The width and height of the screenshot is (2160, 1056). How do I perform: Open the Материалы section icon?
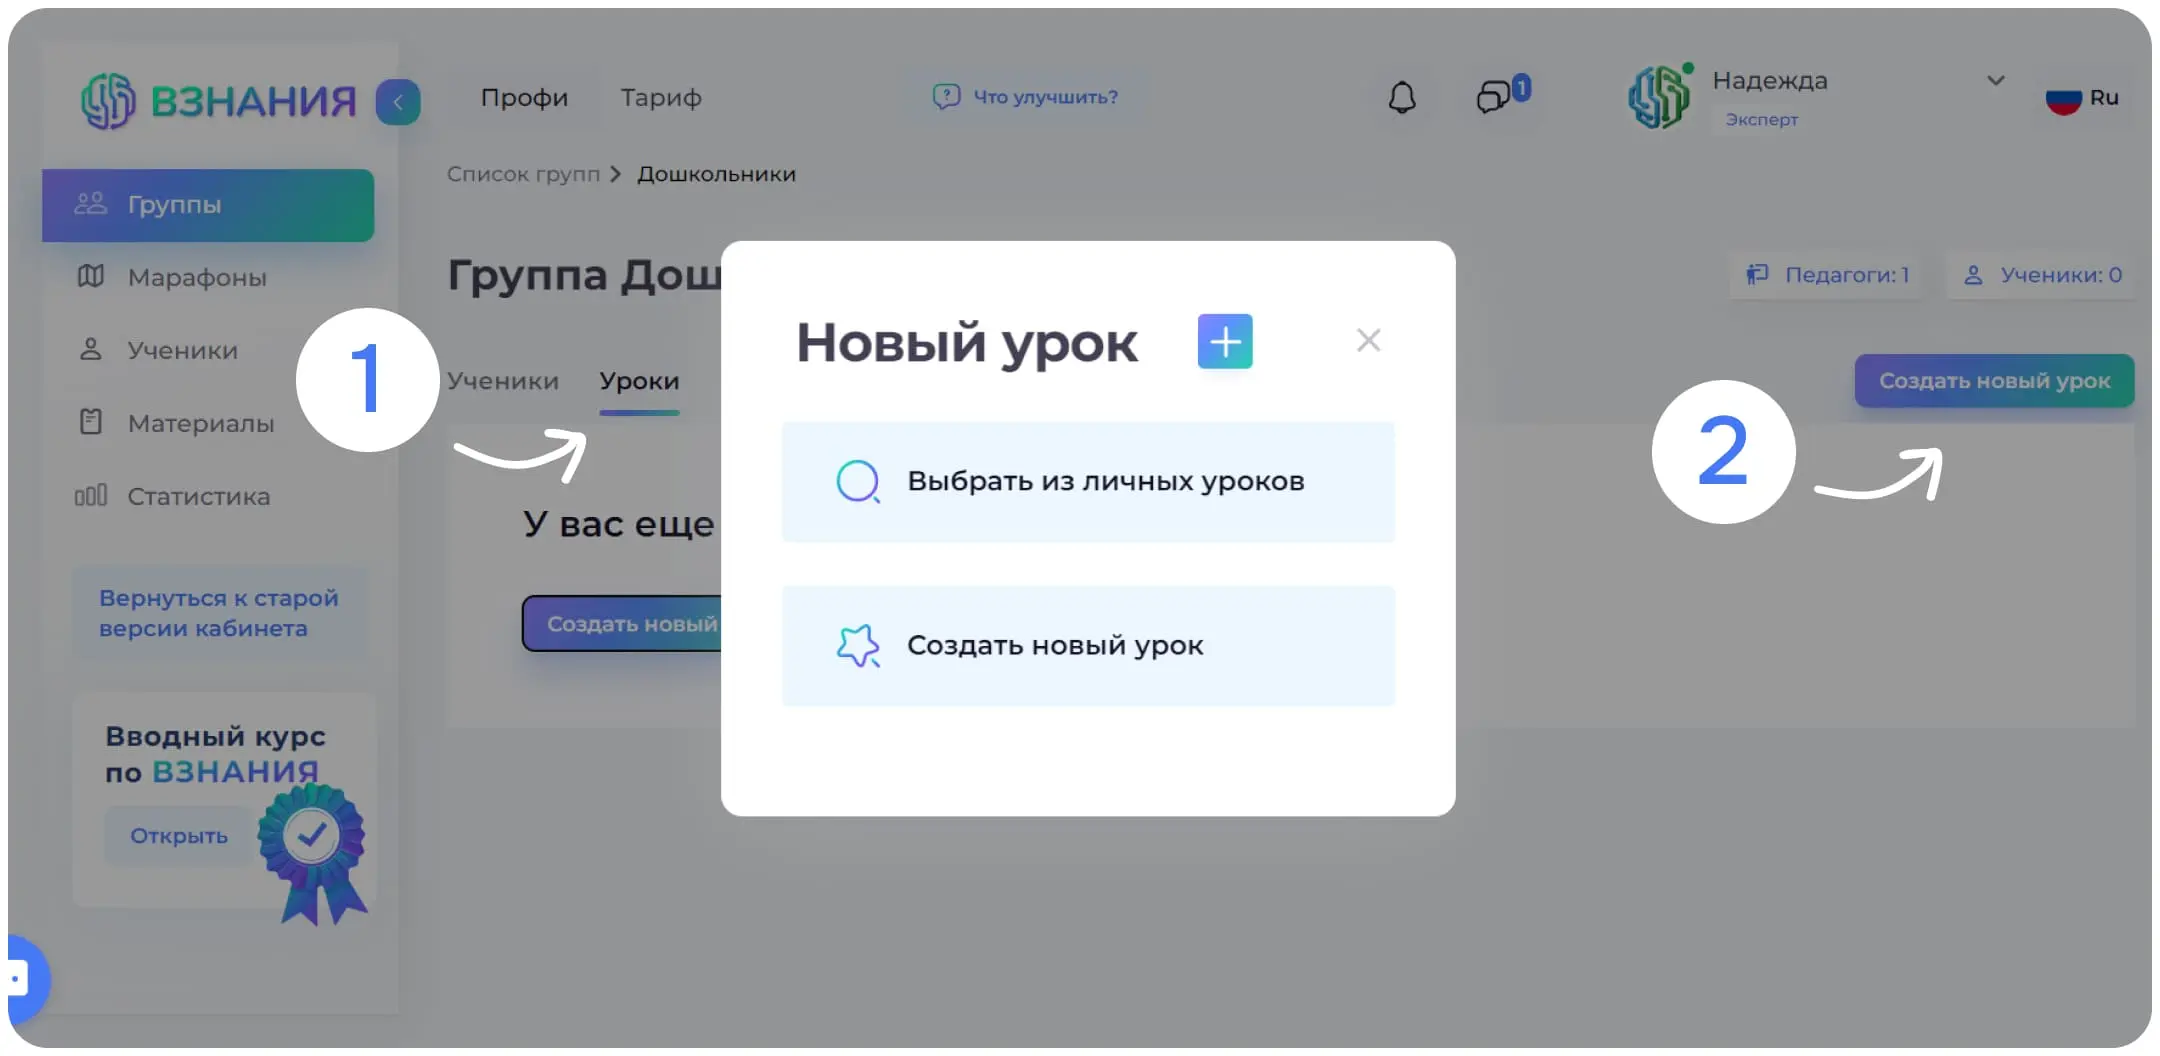click(x=92, y=422)
